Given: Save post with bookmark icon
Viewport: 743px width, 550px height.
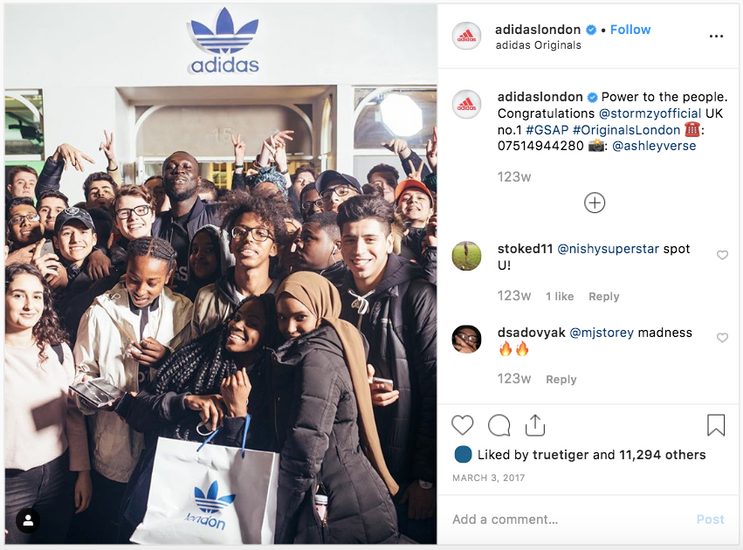Looking at the screenshot, I should [x=716, y=425].
